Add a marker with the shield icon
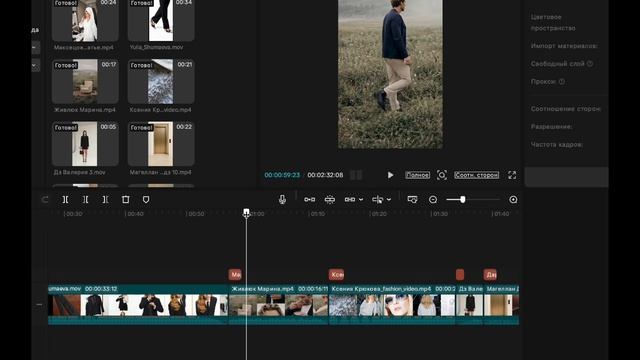Viewport: 640px width, 360px height. [146, 200]
